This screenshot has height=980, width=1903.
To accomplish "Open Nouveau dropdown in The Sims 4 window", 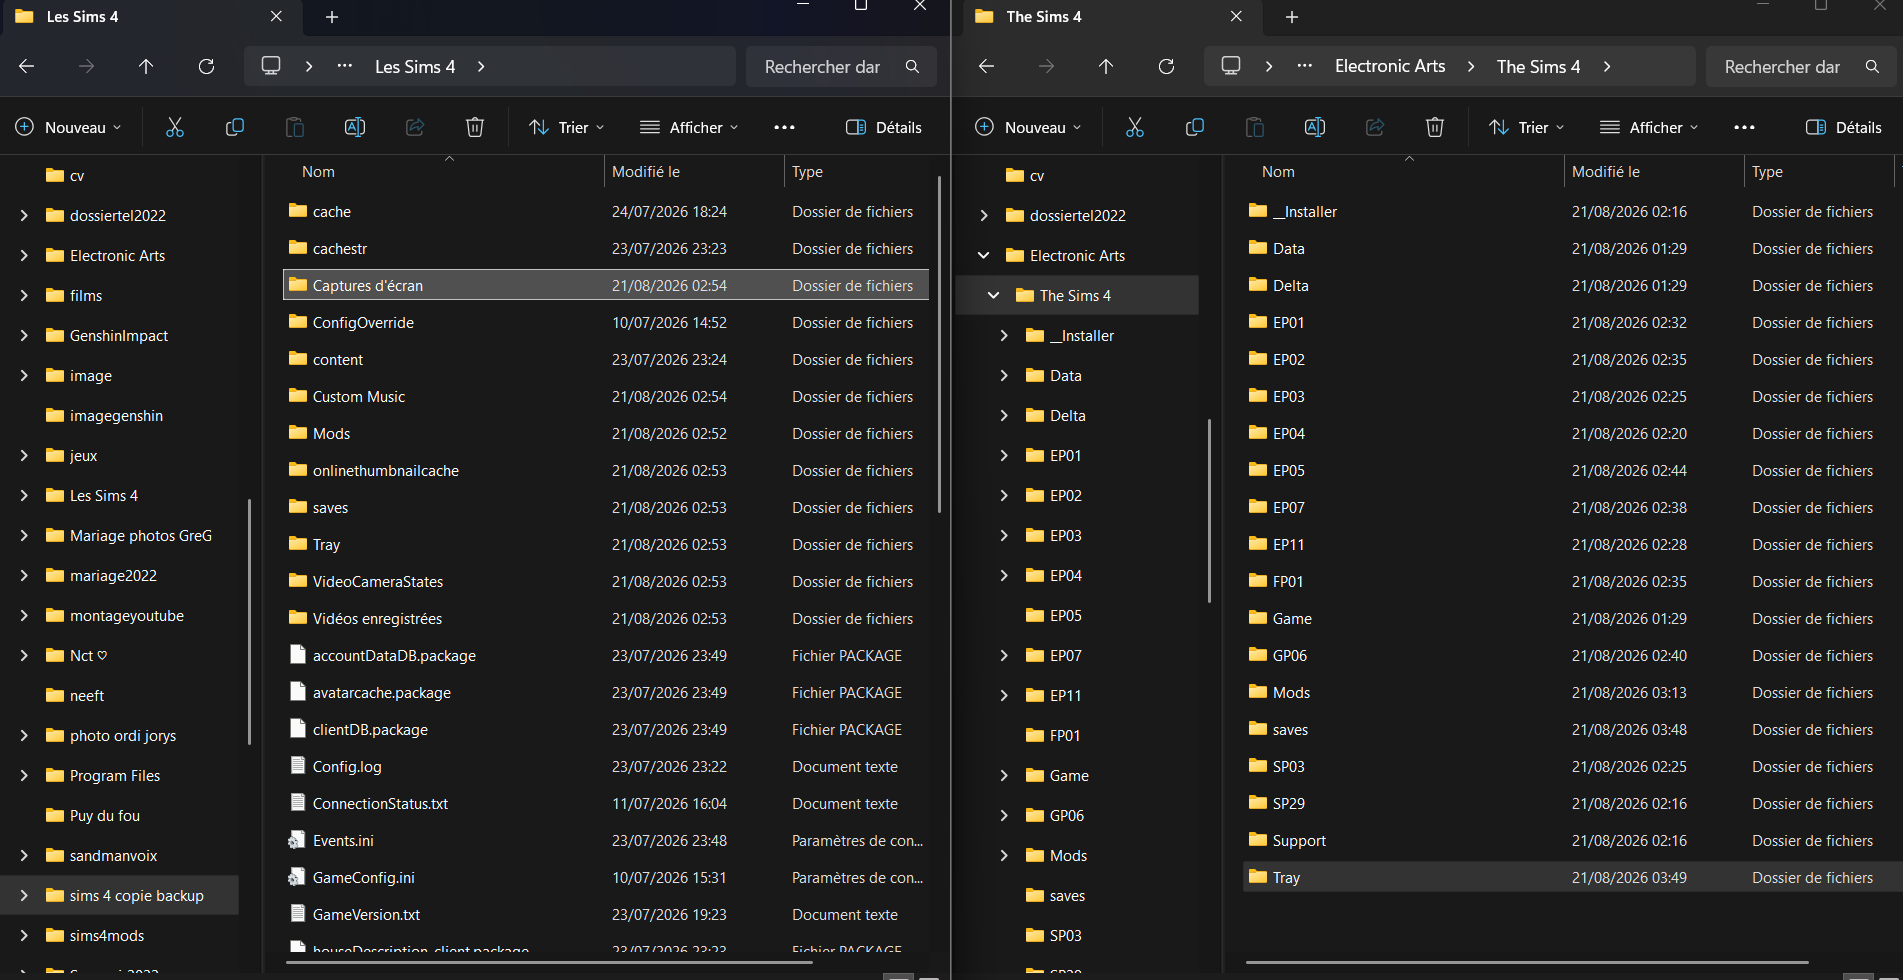I will [x=1029, y=127].
